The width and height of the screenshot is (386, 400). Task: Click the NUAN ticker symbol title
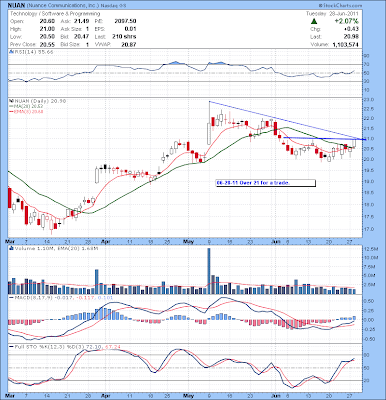(16, 6)
